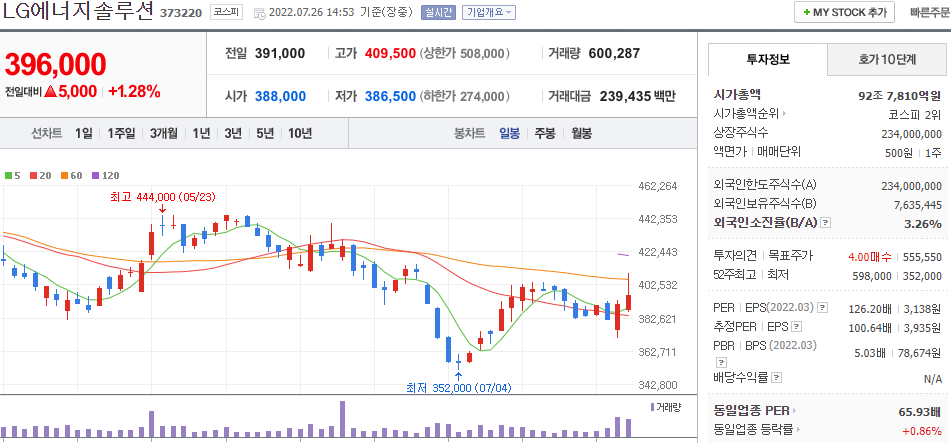This screenshot has height=443, width=951.
Task: Switch to the 투자정보 tab
Action: tap(768, 59)
